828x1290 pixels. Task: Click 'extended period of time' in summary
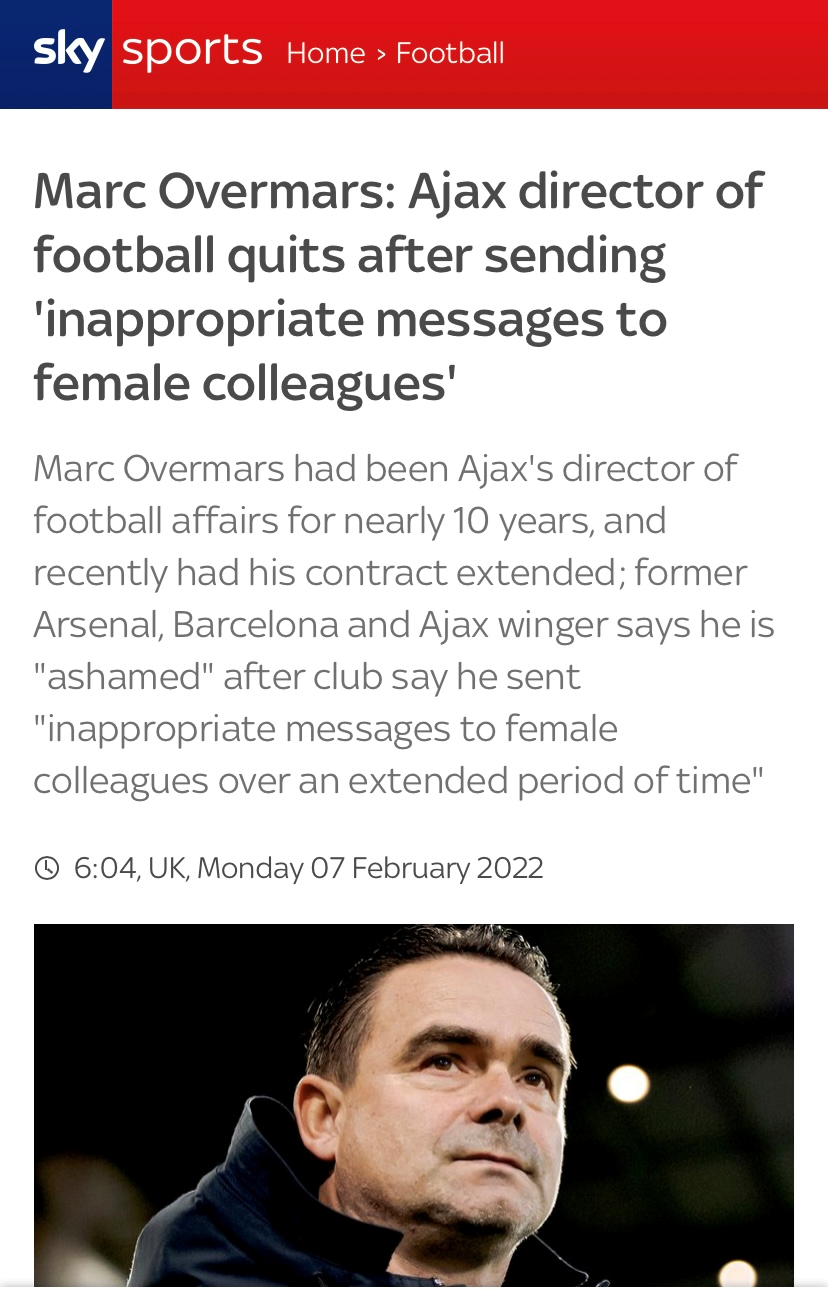570,780
